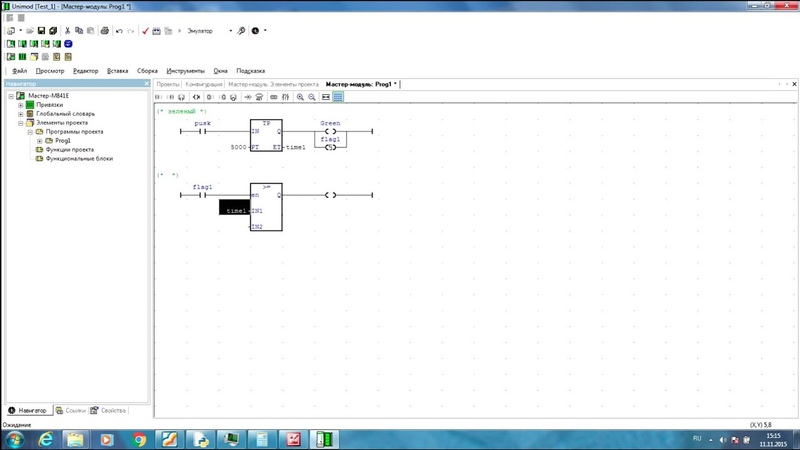800x450 pixels.
Task: Switch to the Конфигурация tab
Action: pyautogui.click(x=204, y=84)
